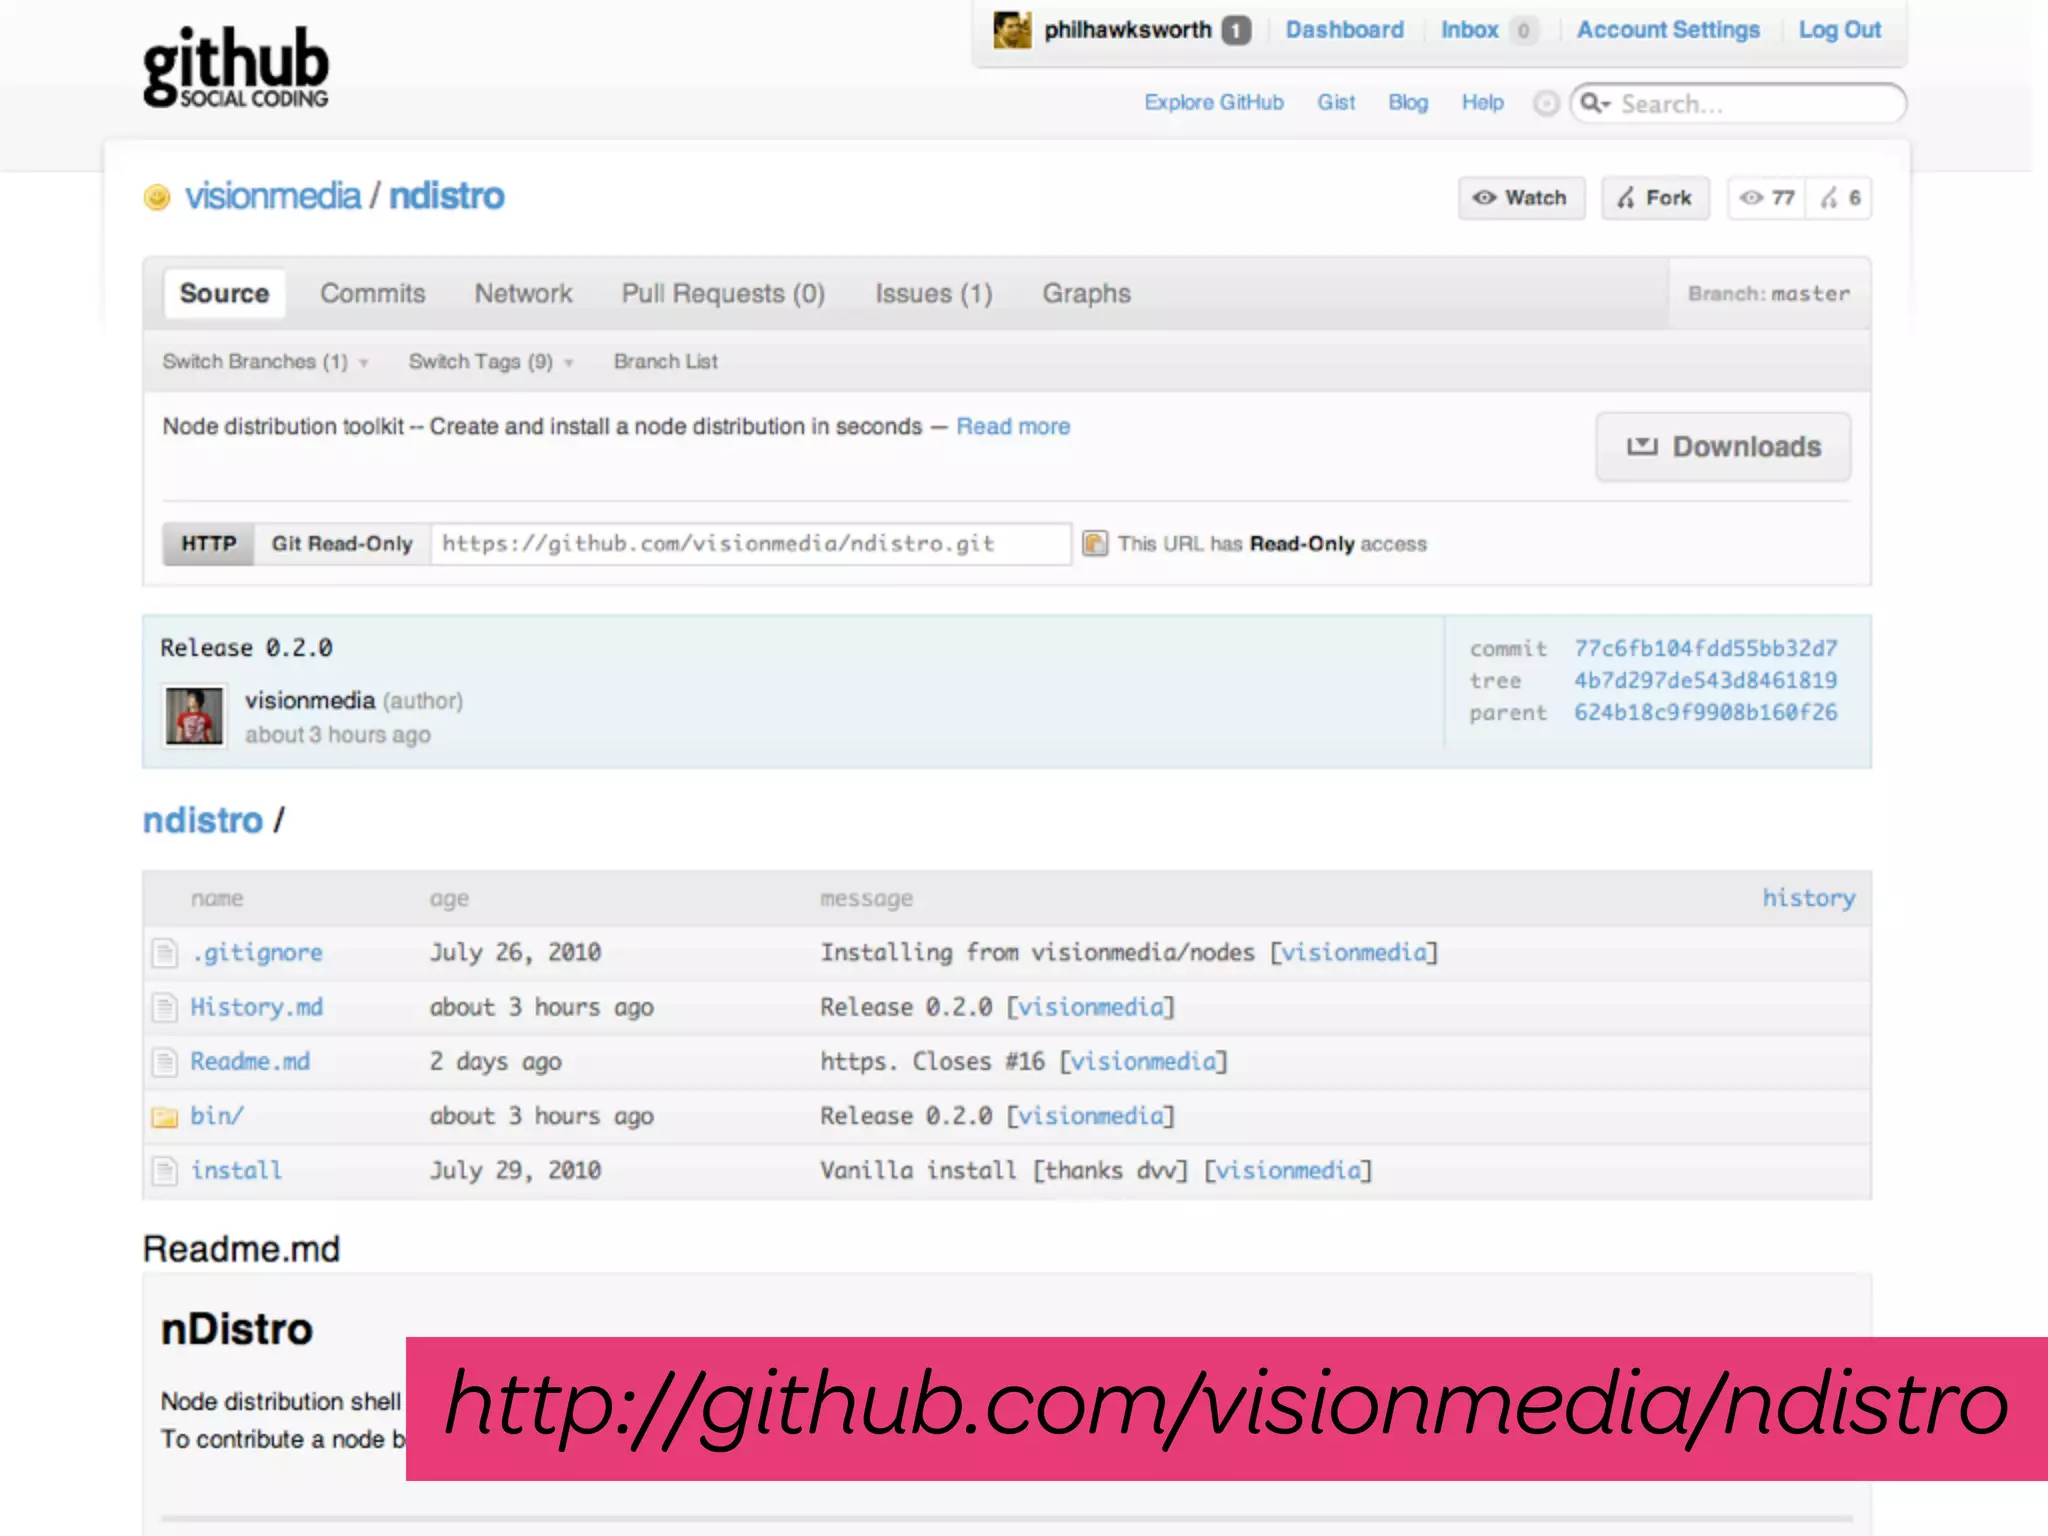Click the round icon left of search box
The image size is (2048, 1536).
tap(1546, 104)
